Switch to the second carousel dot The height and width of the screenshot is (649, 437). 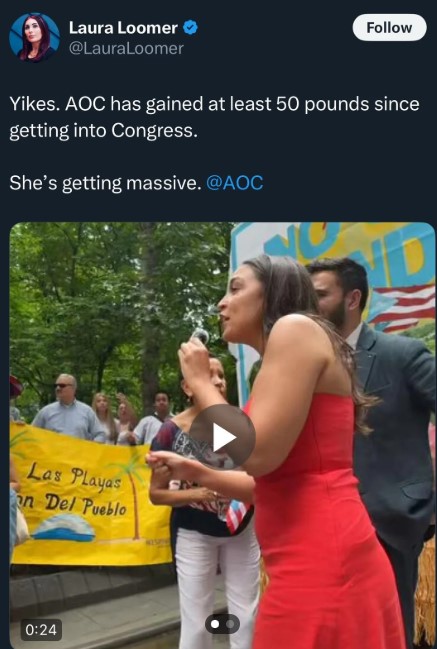[230, 624]
